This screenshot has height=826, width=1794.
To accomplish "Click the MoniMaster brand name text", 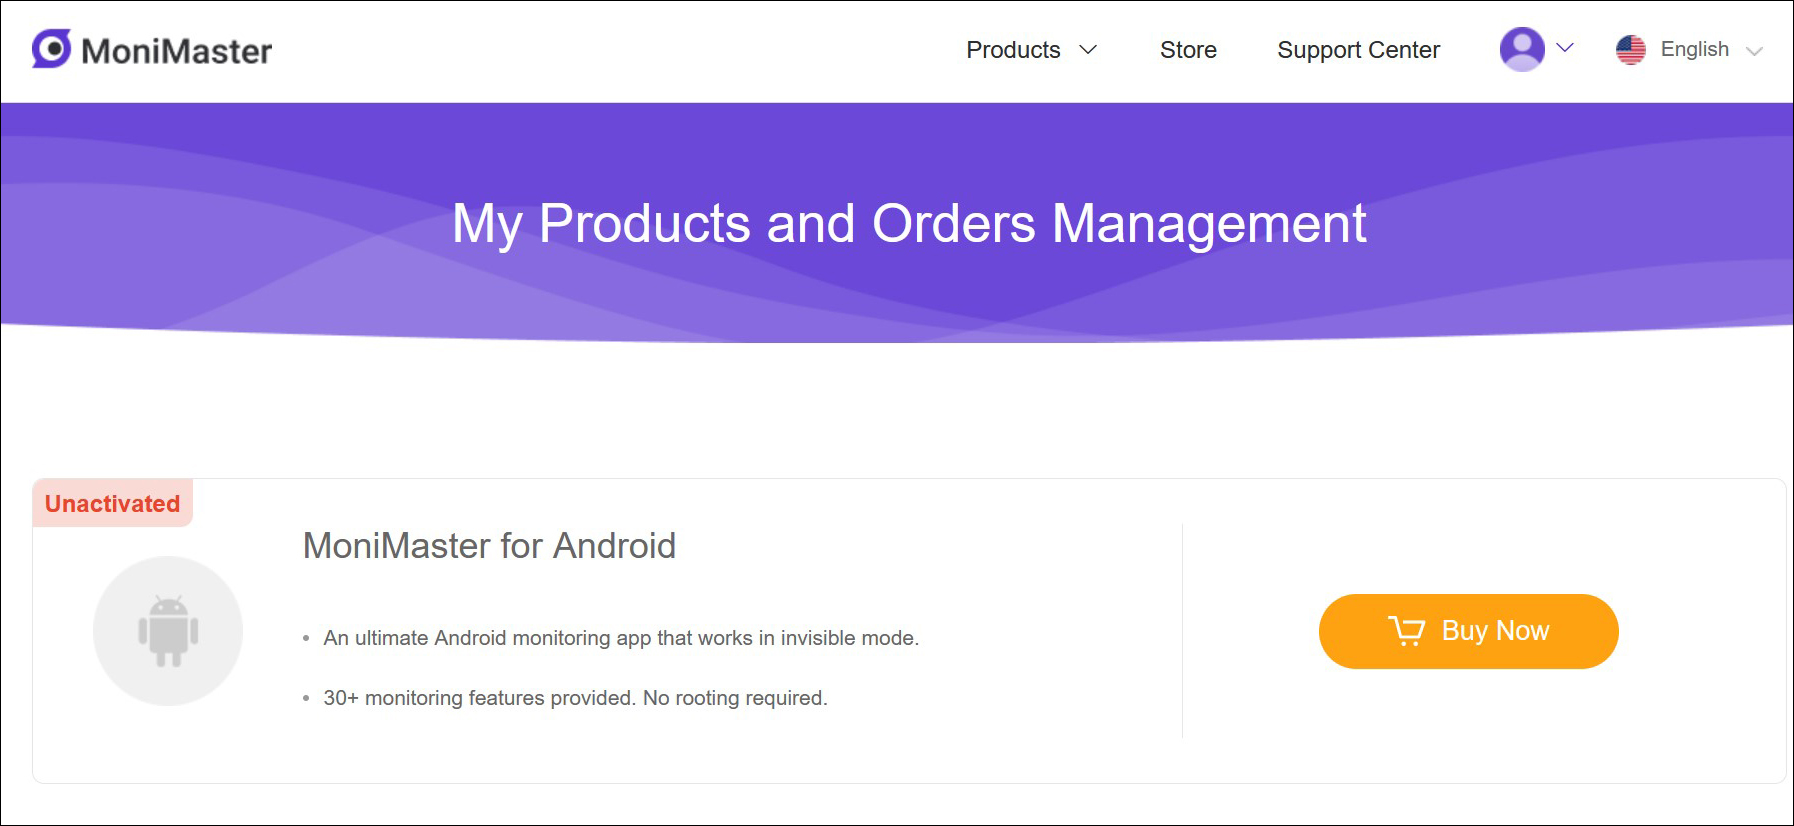I will (x=176, y=51).
